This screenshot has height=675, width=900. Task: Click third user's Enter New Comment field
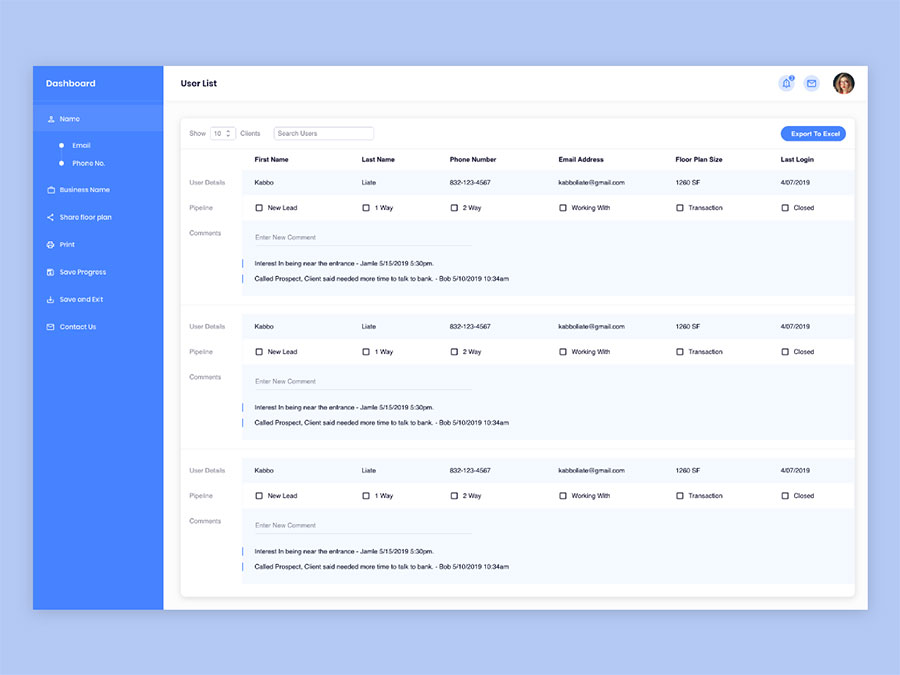[363, 526]
